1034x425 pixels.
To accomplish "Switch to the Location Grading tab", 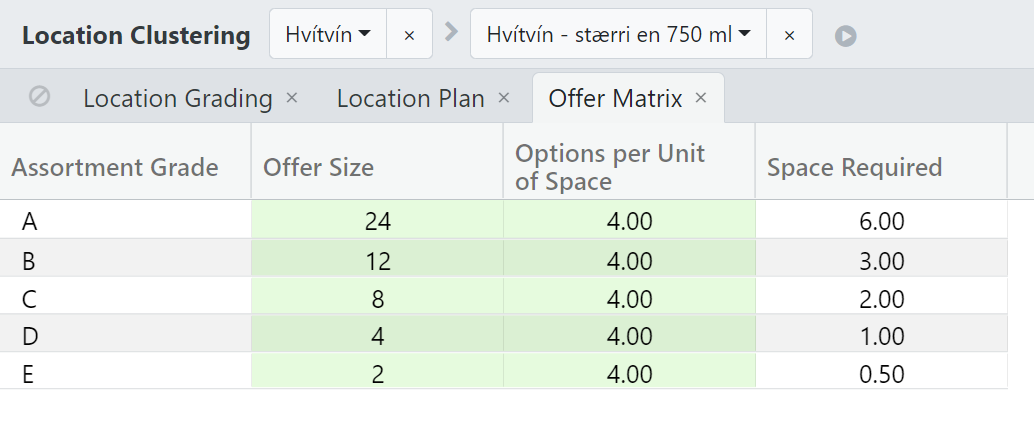I will 177,99.
